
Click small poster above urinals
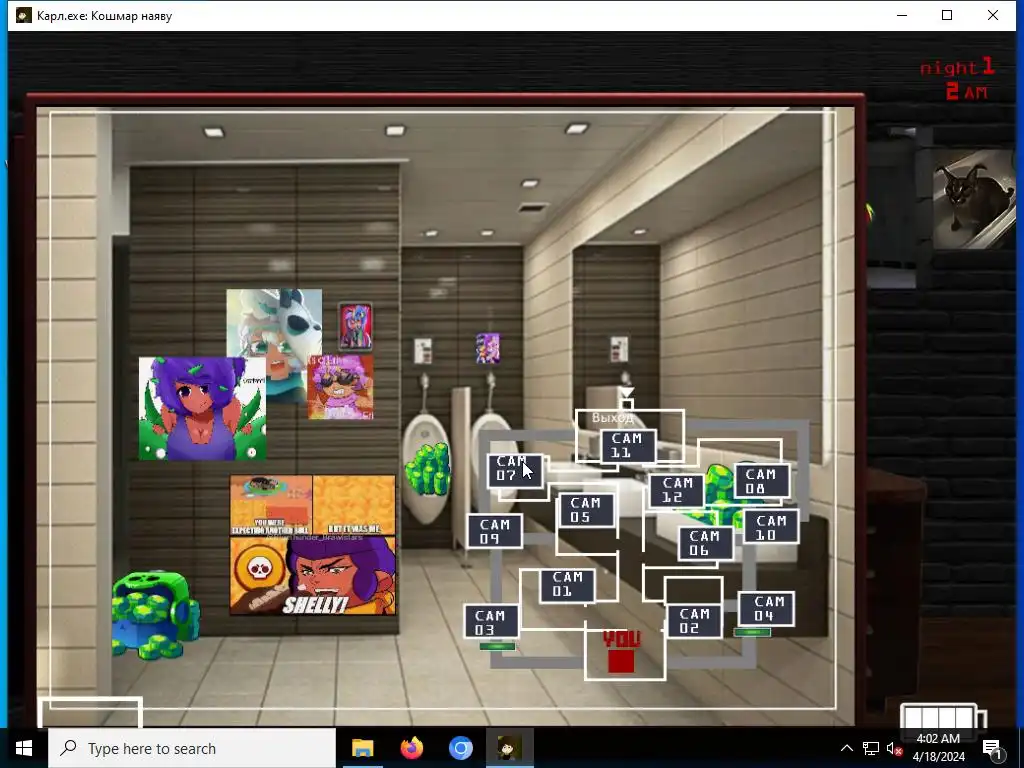tap(488, 348)
